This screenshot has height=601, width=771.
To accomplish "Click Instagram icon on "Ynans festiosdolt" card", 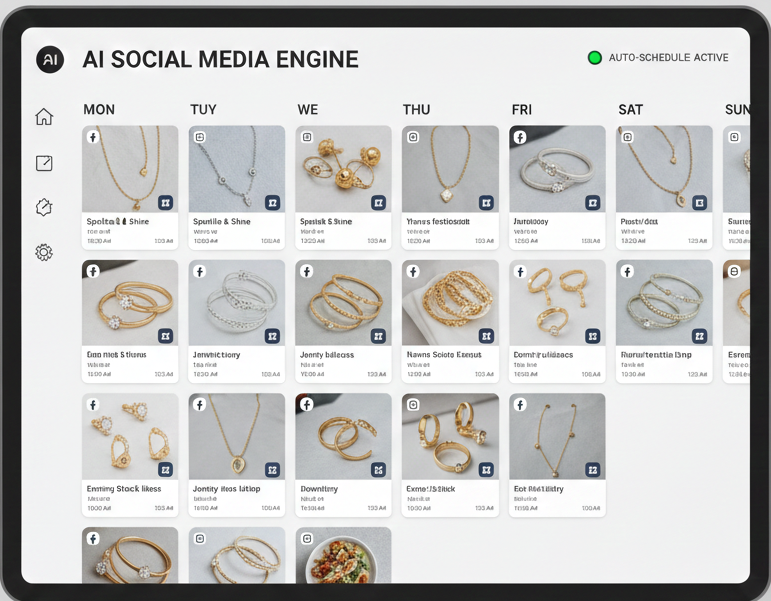I will click(413, 137).
